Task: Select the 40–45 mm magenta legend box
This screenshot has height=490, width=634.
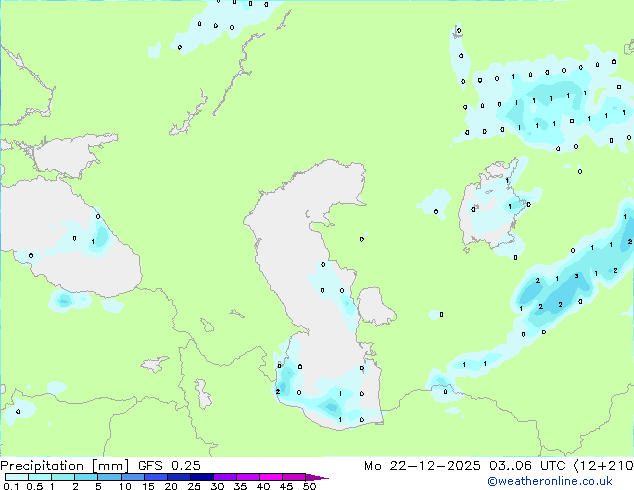Action: 271,477
